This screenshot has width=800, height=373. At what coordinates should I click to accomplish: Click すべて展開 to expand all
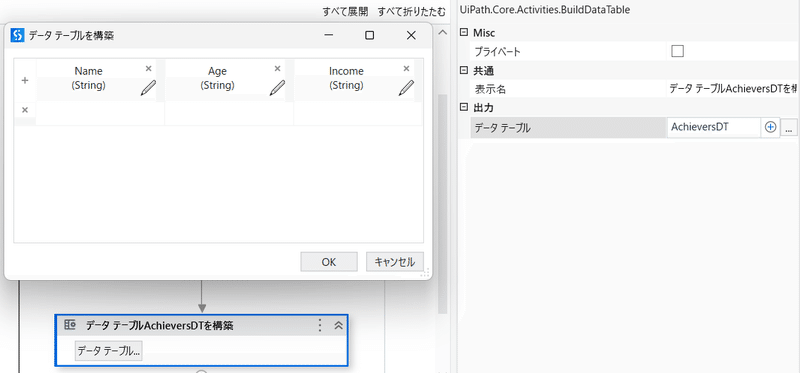tap(345, 11)
